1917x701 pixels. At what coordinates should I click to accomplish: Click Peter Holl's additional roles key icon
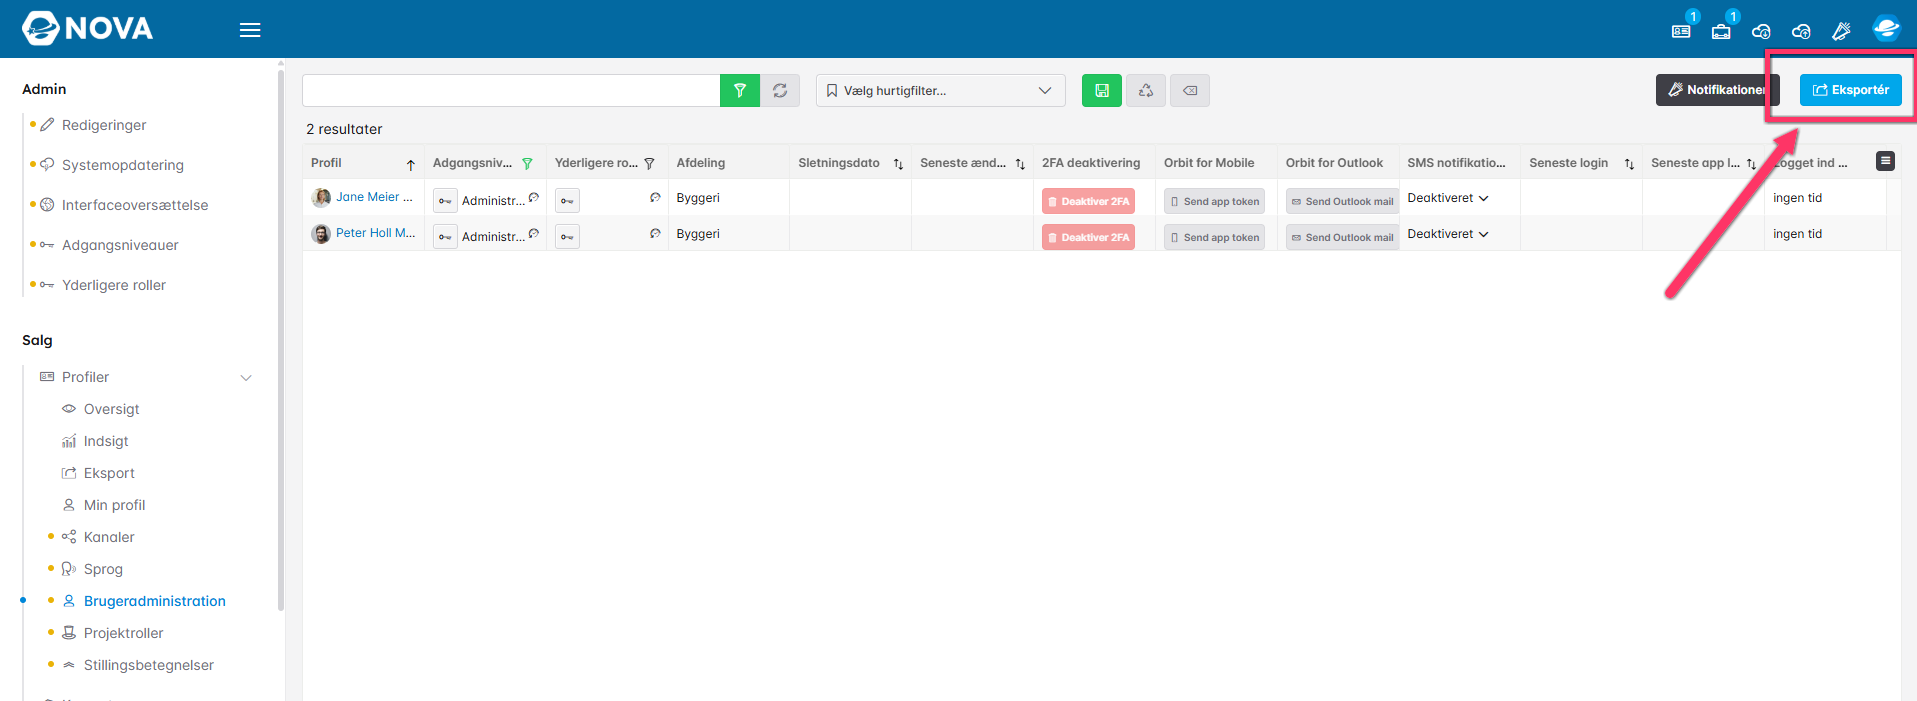[567, 237]
